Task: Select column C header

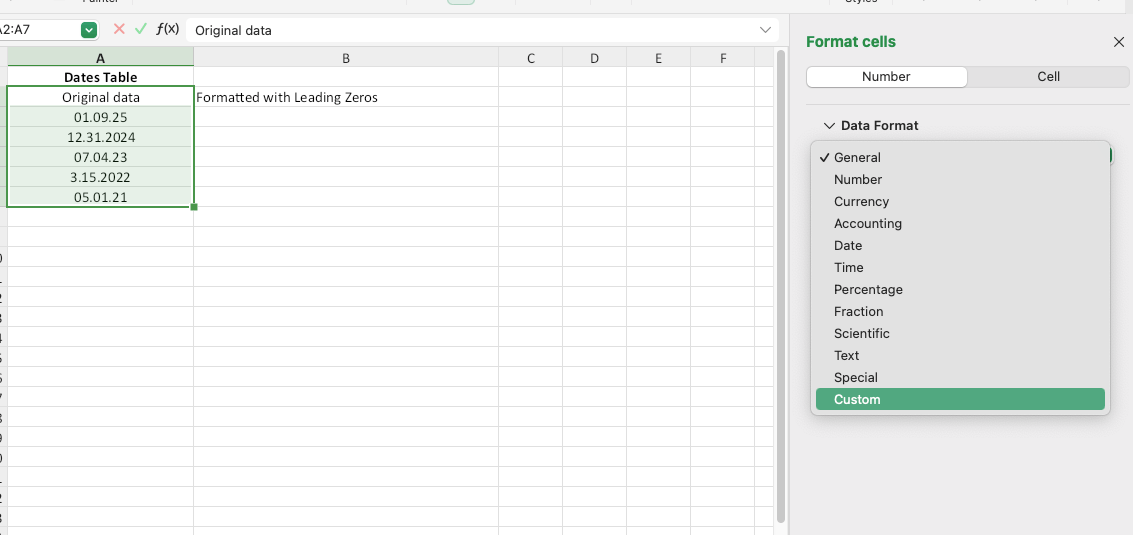Action: click(x=530, y=58)
